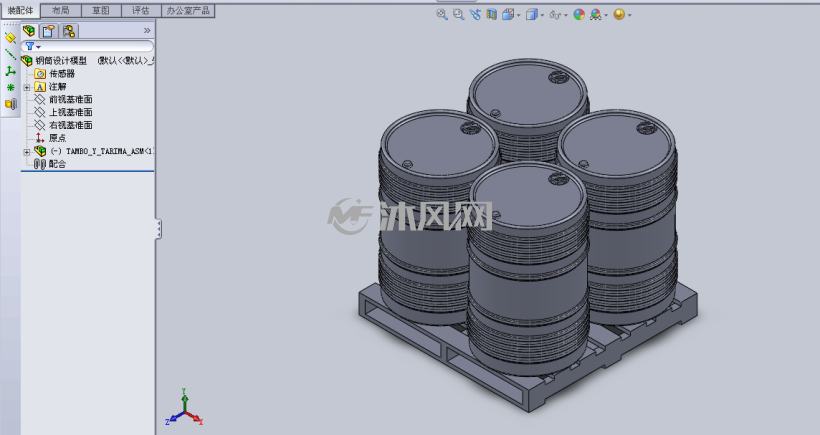The width and height of the screenshot is (820, 435).
Task: Select the Coordinate System tool icon
Action: pyautogui.click(x=10, y=71)
